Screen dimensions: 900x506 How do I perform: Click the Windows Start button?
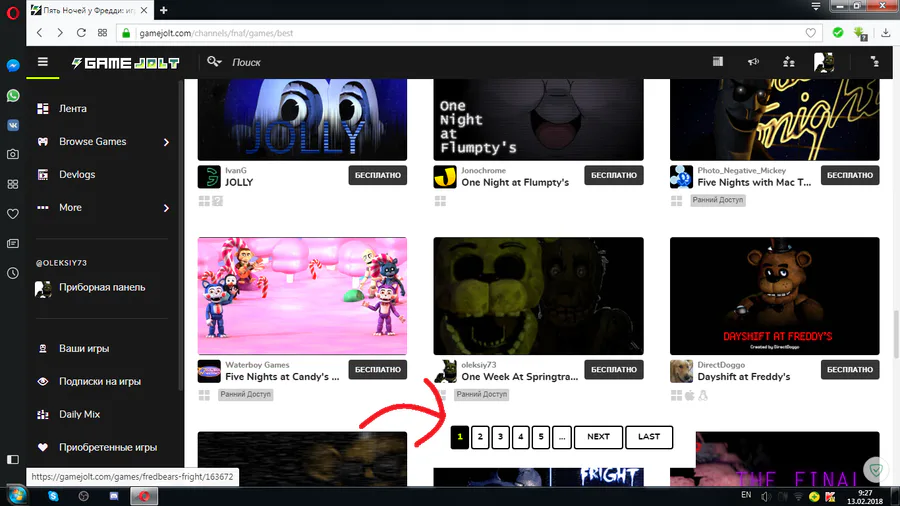tap(17, 496)
